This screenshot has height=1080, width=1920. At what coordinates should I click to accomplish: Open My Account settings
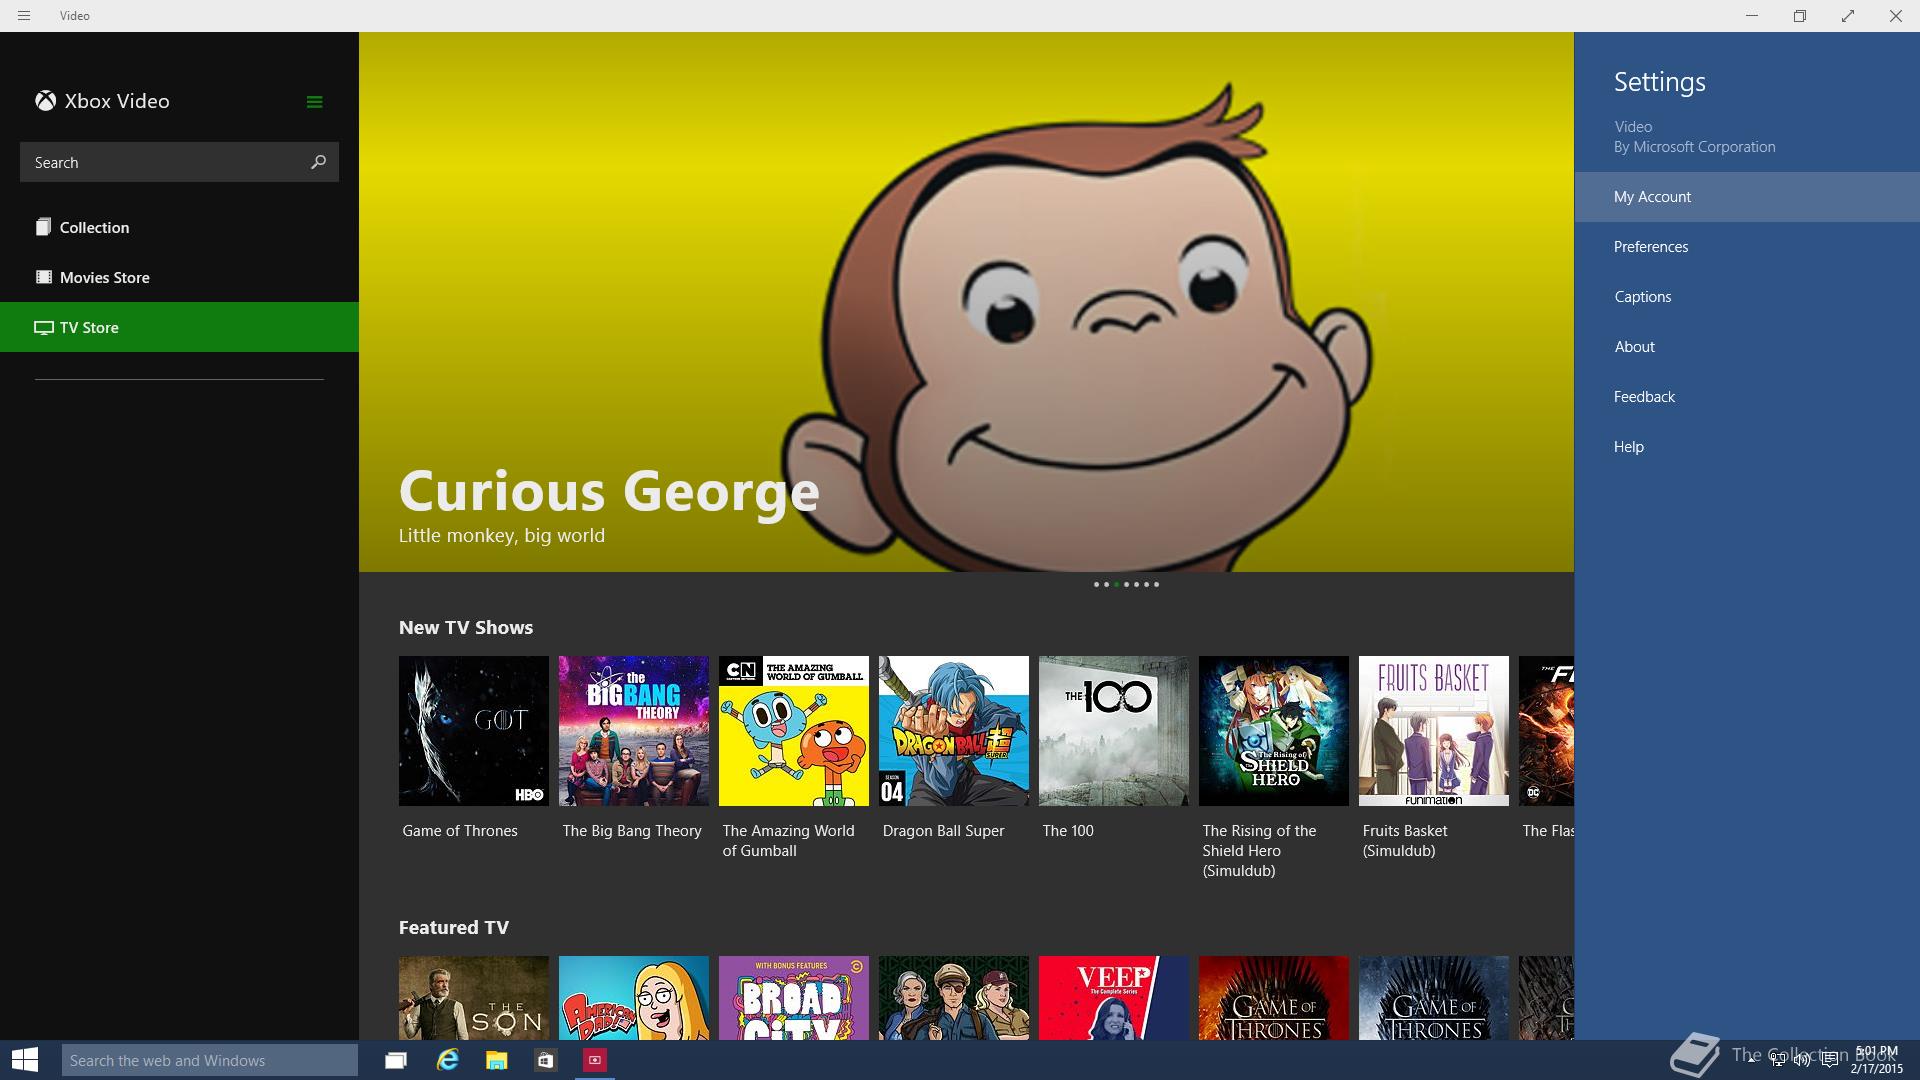[x=1747, y=197]
